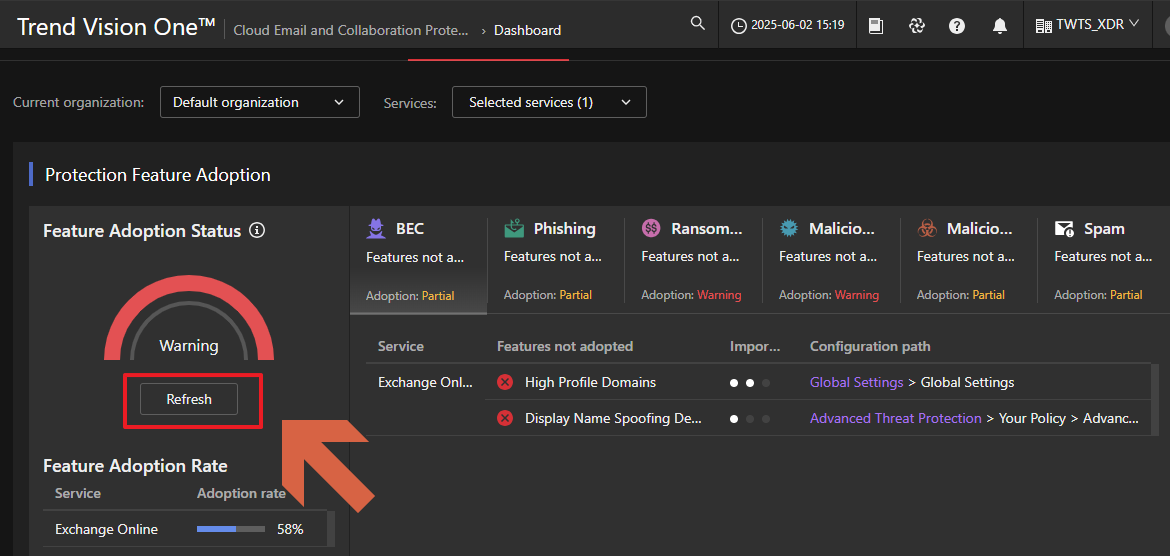Follow the Advanced Threat Protection link
Screen dimensions: 1170x556
pyautogui.click(x=895, y=418)
